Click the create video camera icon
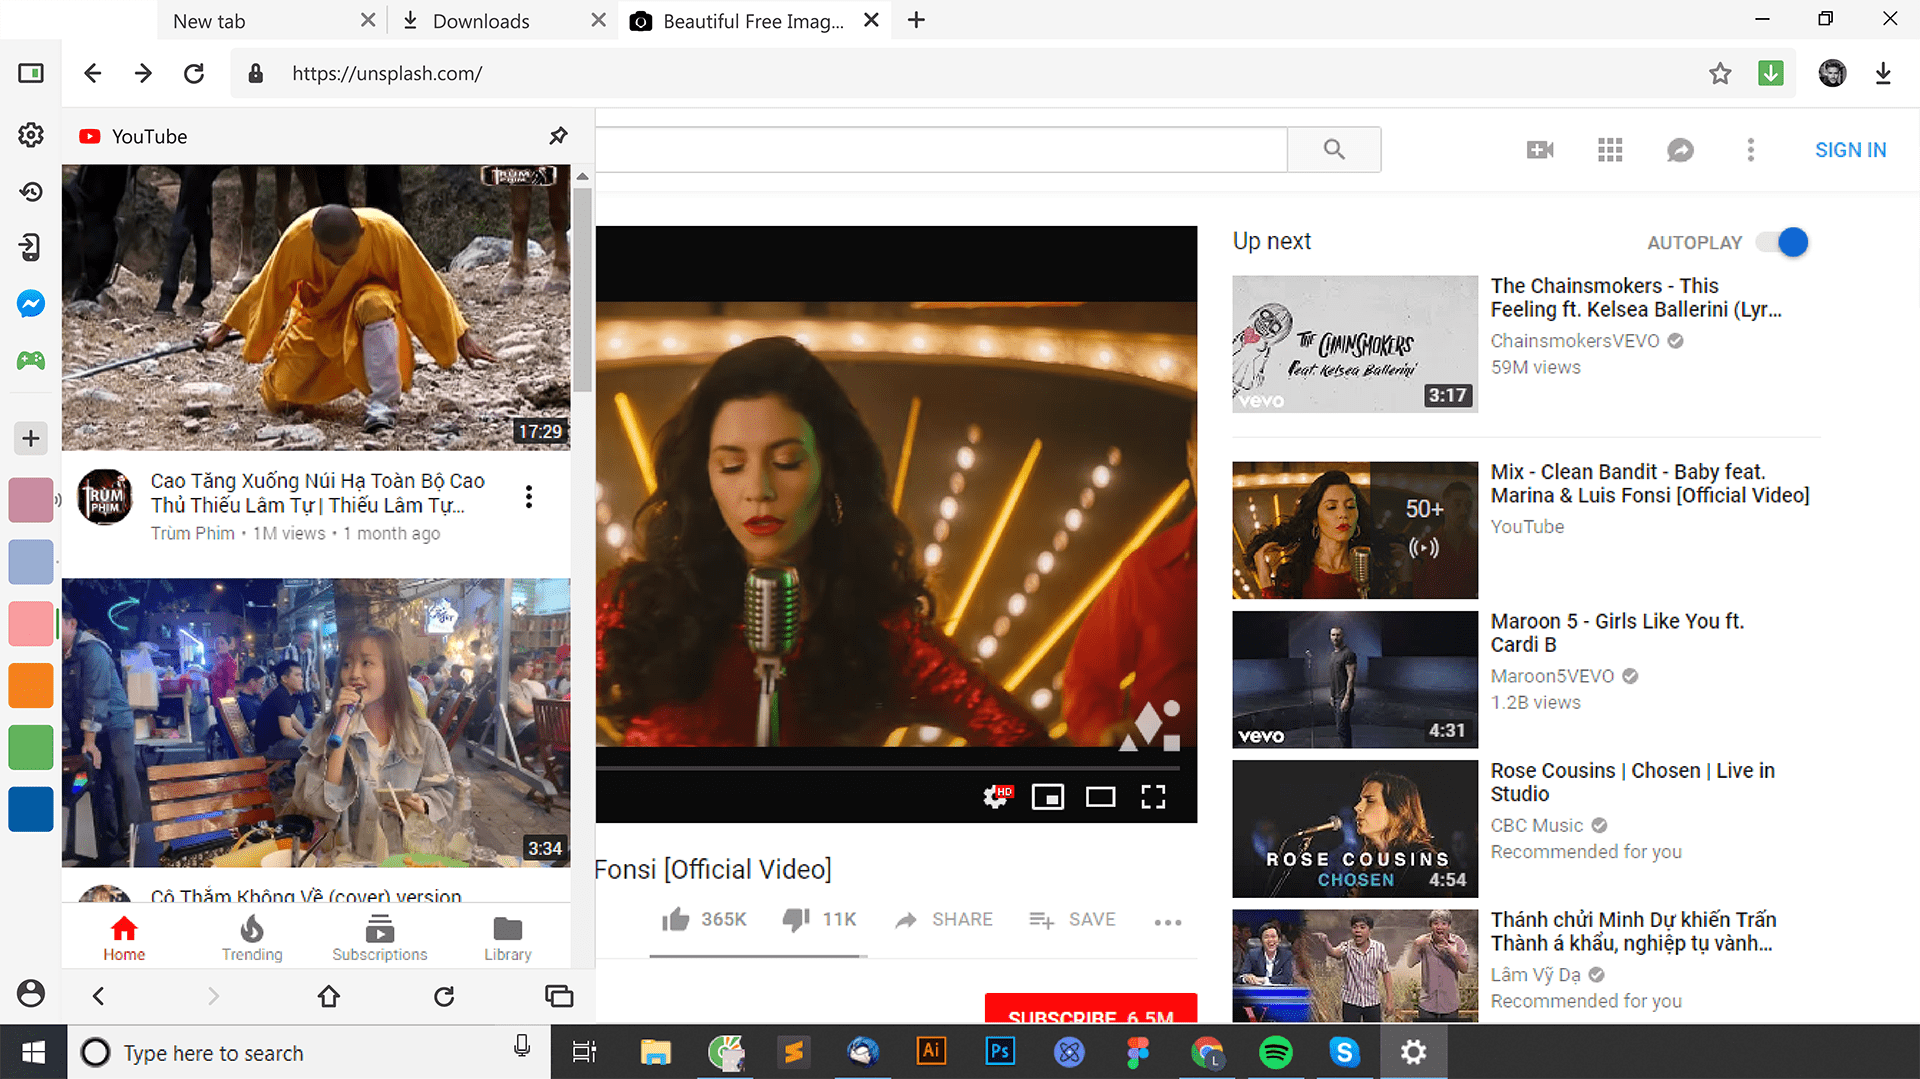This screenshot has height=1079, width=1920. (x=1540, y=150)
